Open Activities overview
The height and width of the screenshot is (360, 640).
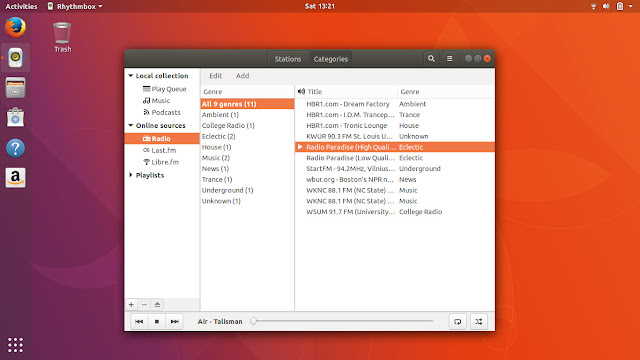click(x=21, y=6)
